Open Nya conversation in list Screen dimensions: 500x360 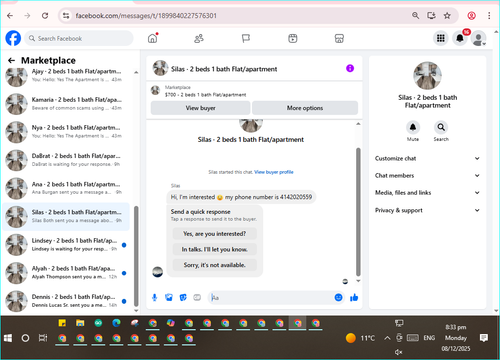[x=66, y=132]
